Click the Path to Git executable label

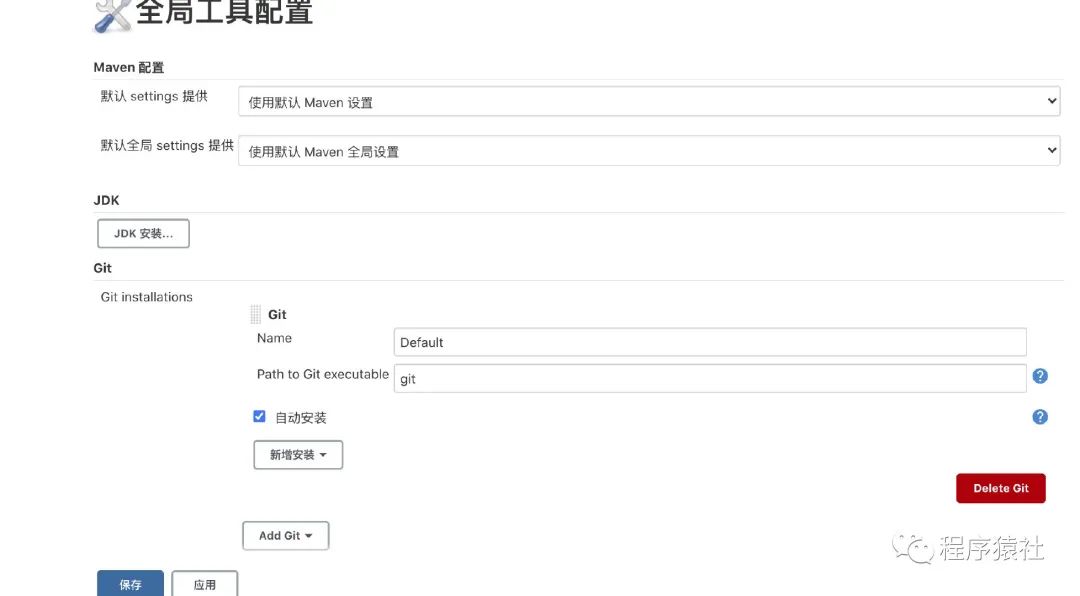tap(322, 374)
